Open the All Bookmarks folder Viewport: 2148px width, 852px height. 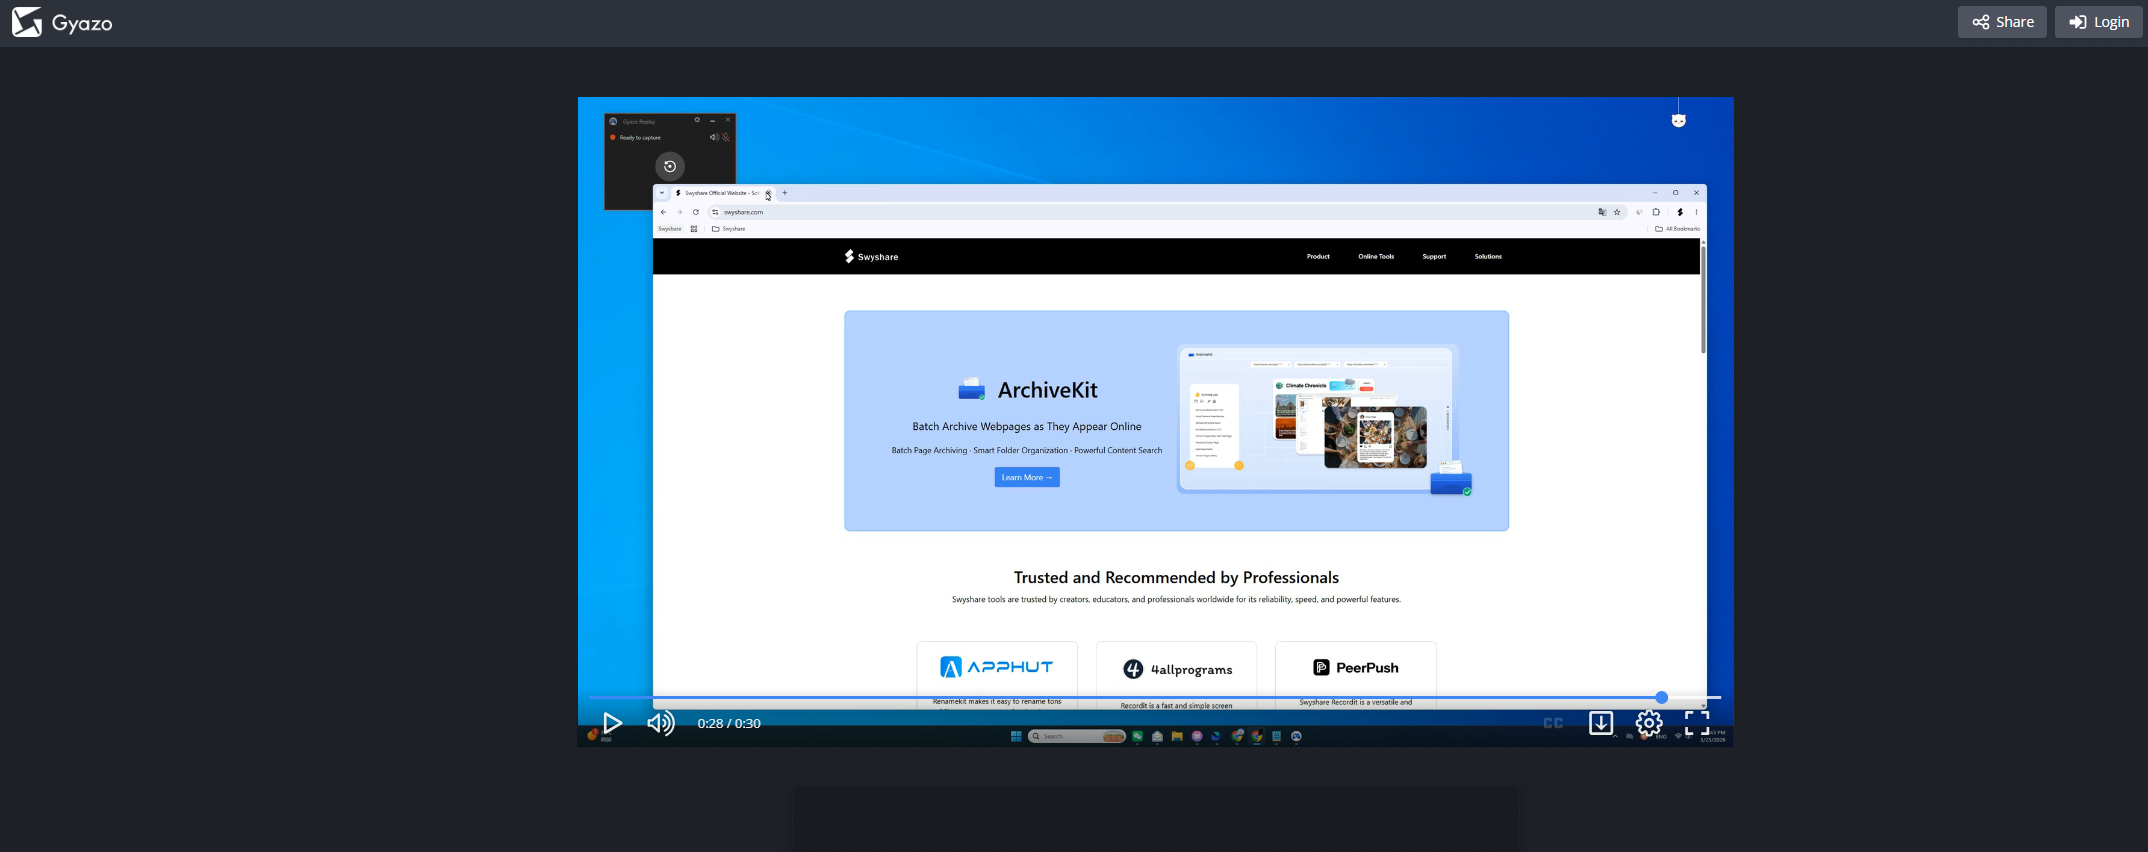(x=1678, y=229)
